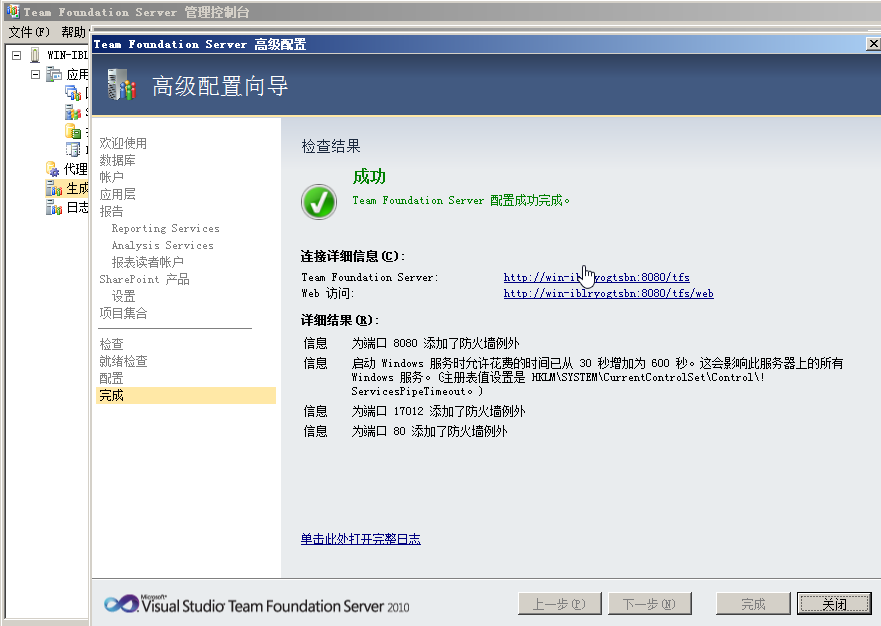The width and height of the screenshot is (881, 626).
Task: Click the 成功 heading text
Action: (x=369, y=176)
